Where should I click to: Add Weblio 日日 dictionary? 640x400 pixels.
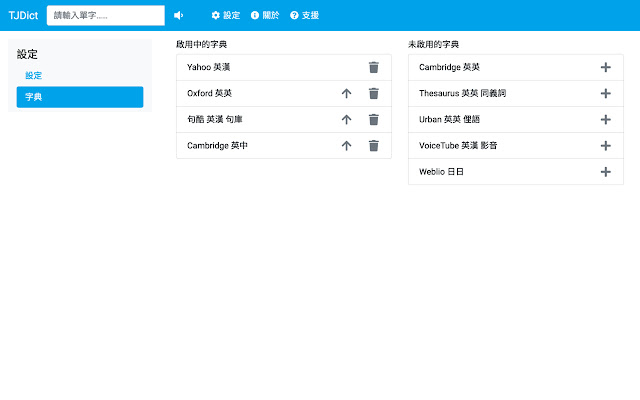click(x=605, y=171)
